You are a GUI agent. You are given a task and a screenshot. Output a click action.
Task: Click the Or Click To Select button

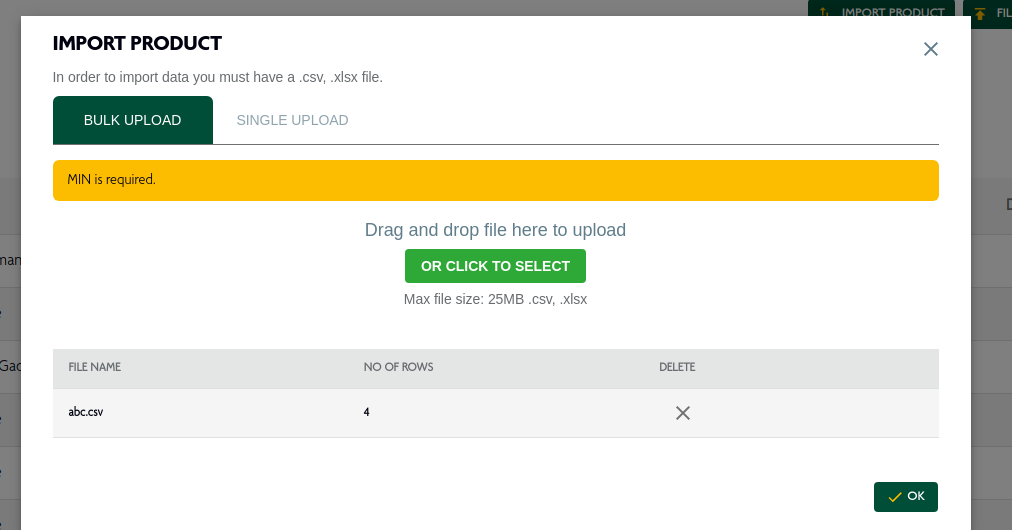(495, 266)
